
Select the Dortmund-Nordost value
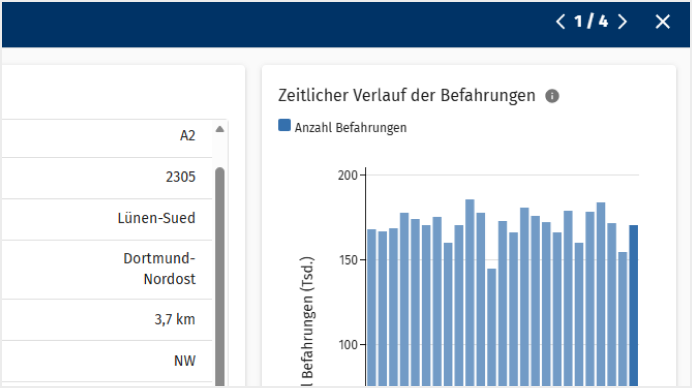click(x=159, y=269)
